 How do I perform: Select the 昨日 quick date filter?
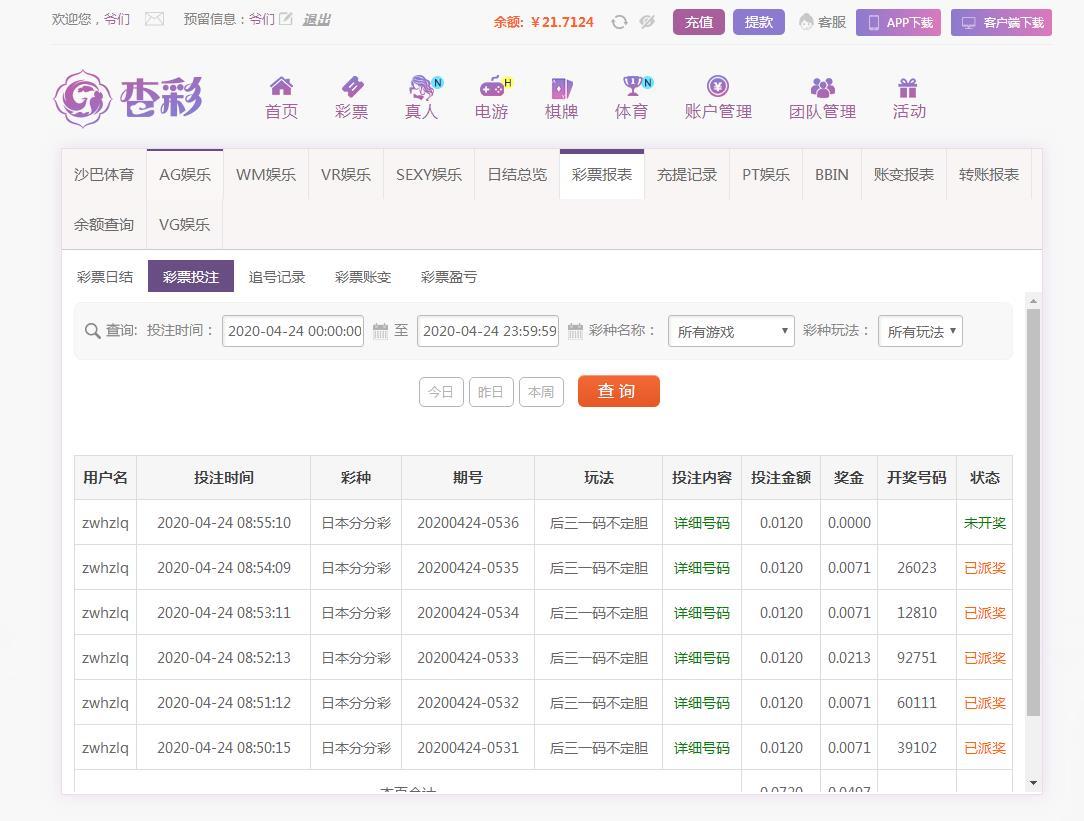(x=490, y=392)
